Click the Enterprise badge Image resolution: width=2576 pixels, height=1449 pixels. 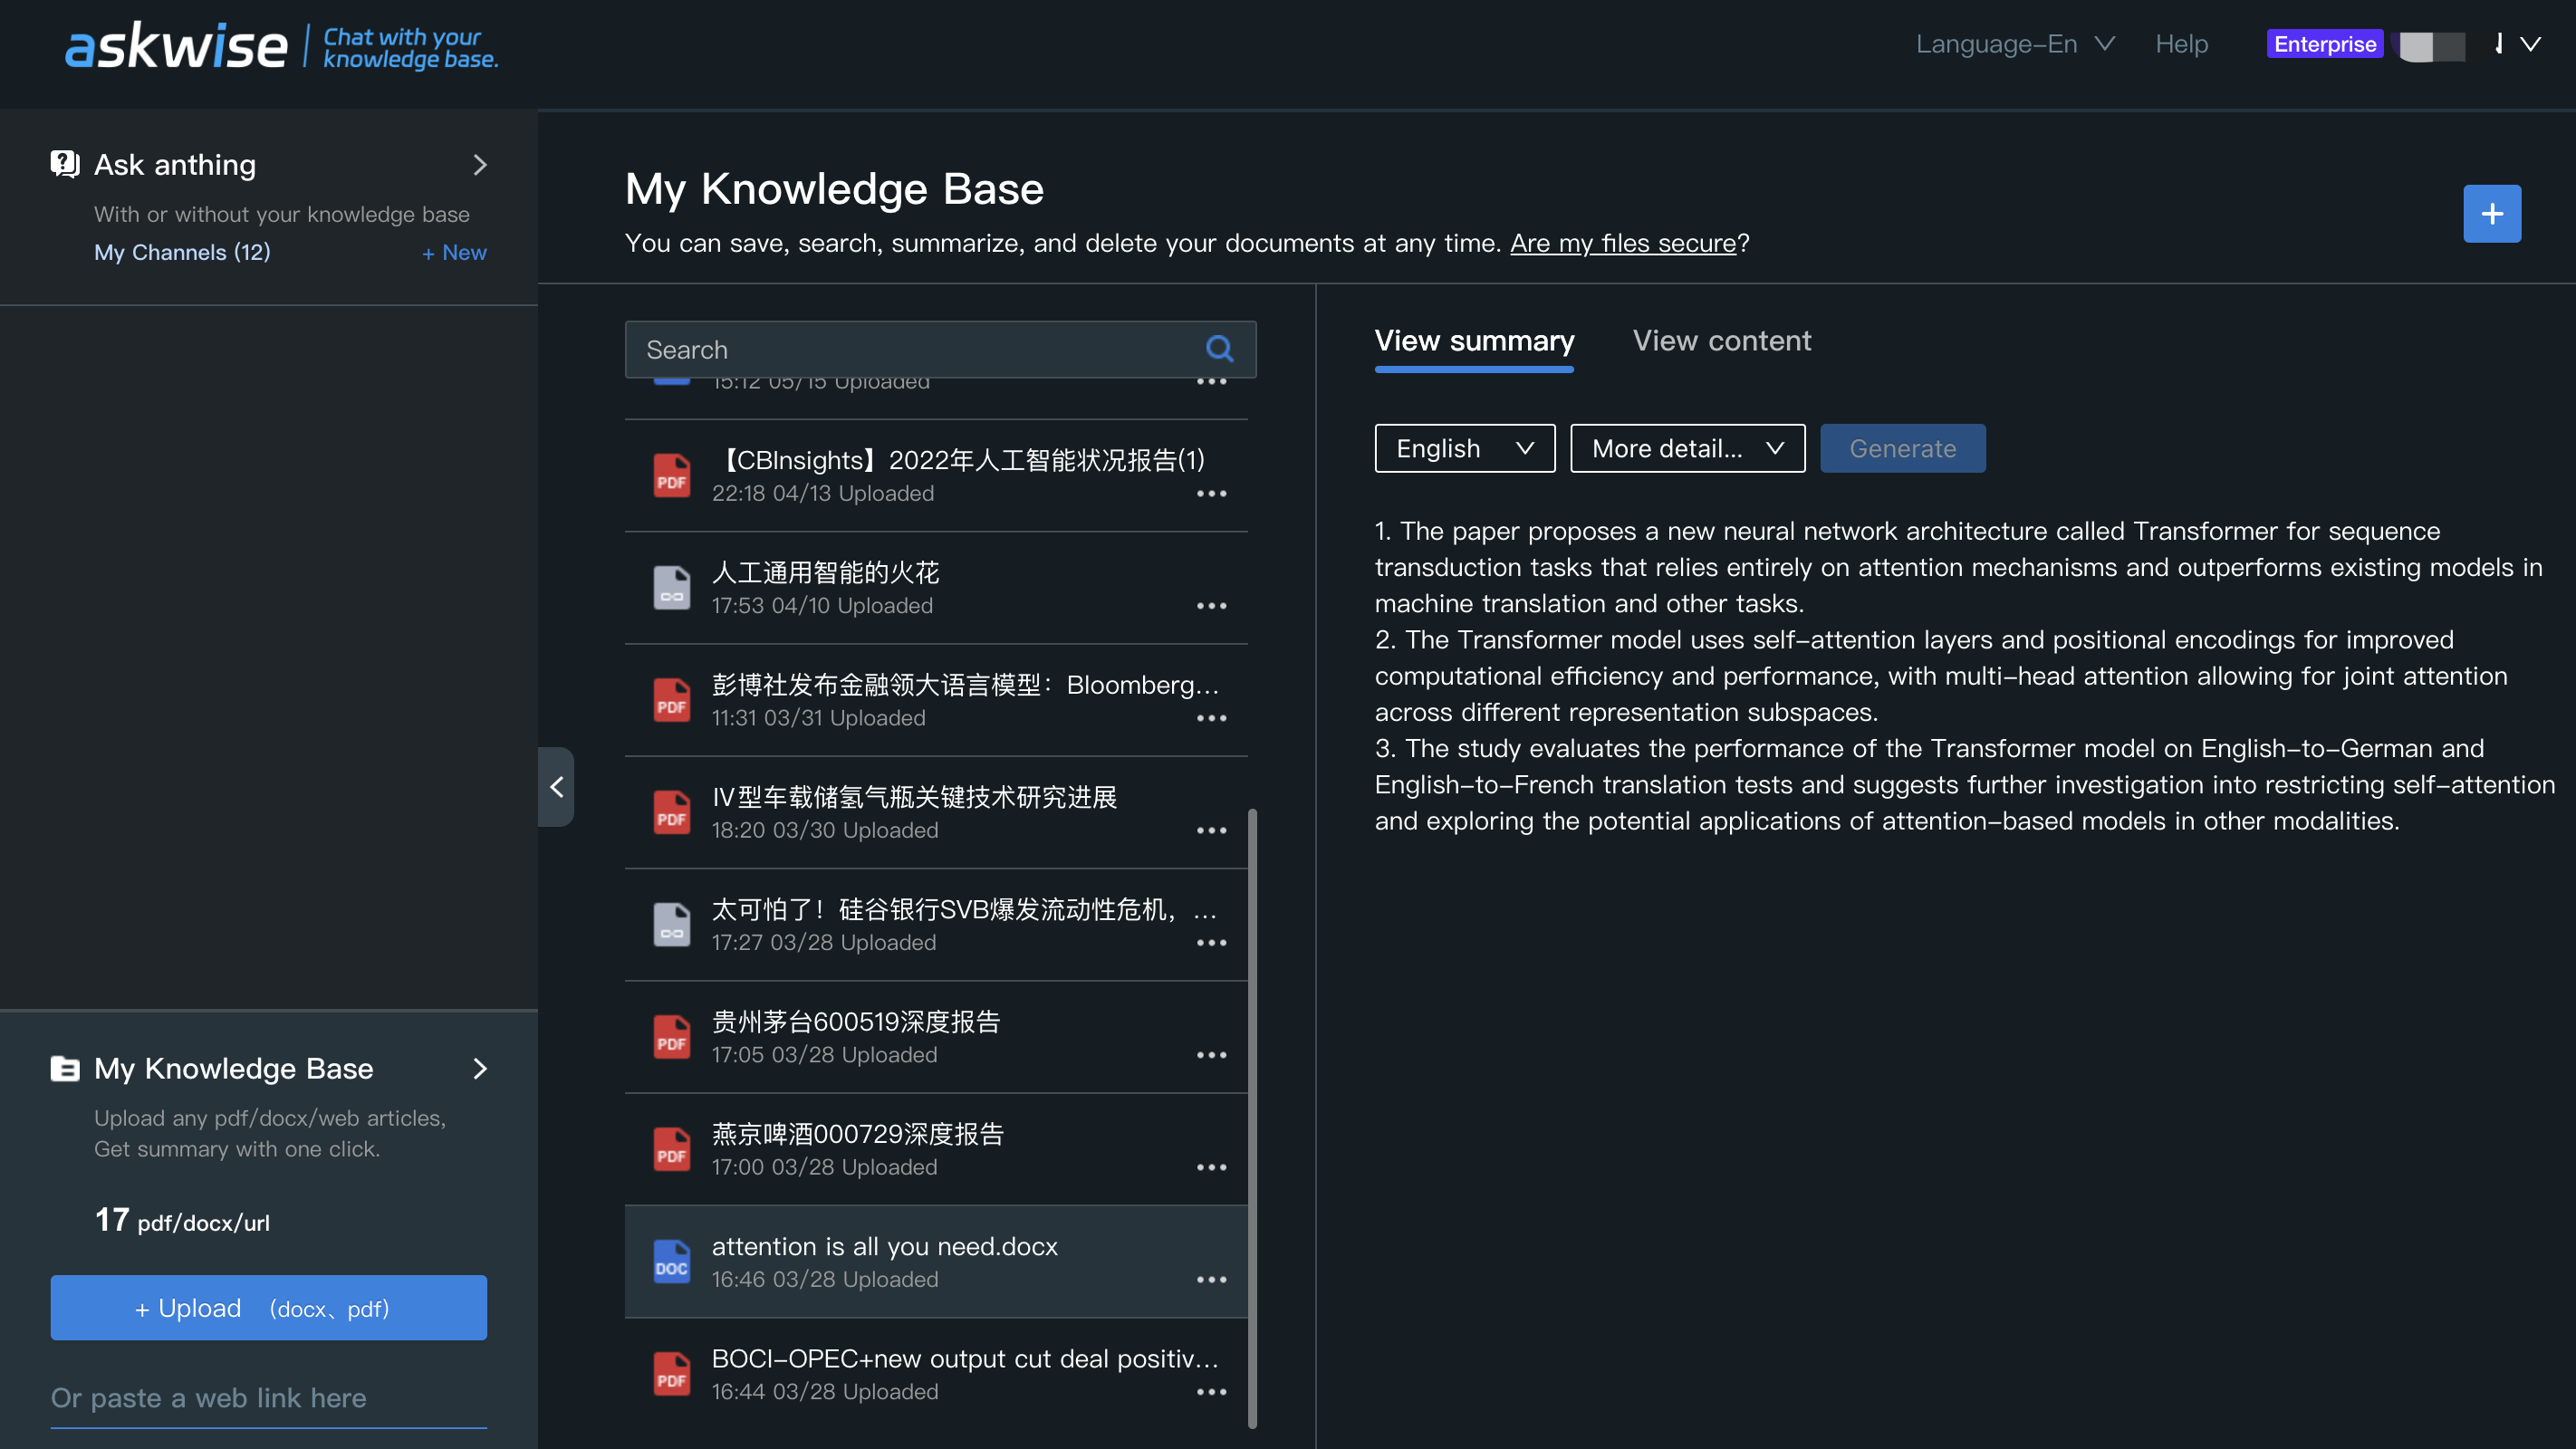[2324, 44]
